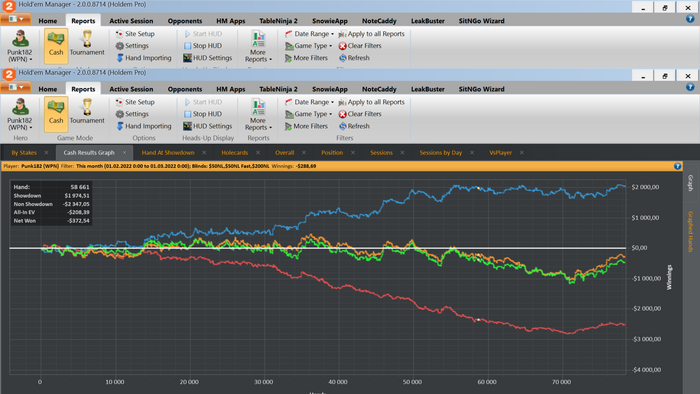Open Active Session tab in lower window
This screenshot has width=700, height=394.
point(131,89)
